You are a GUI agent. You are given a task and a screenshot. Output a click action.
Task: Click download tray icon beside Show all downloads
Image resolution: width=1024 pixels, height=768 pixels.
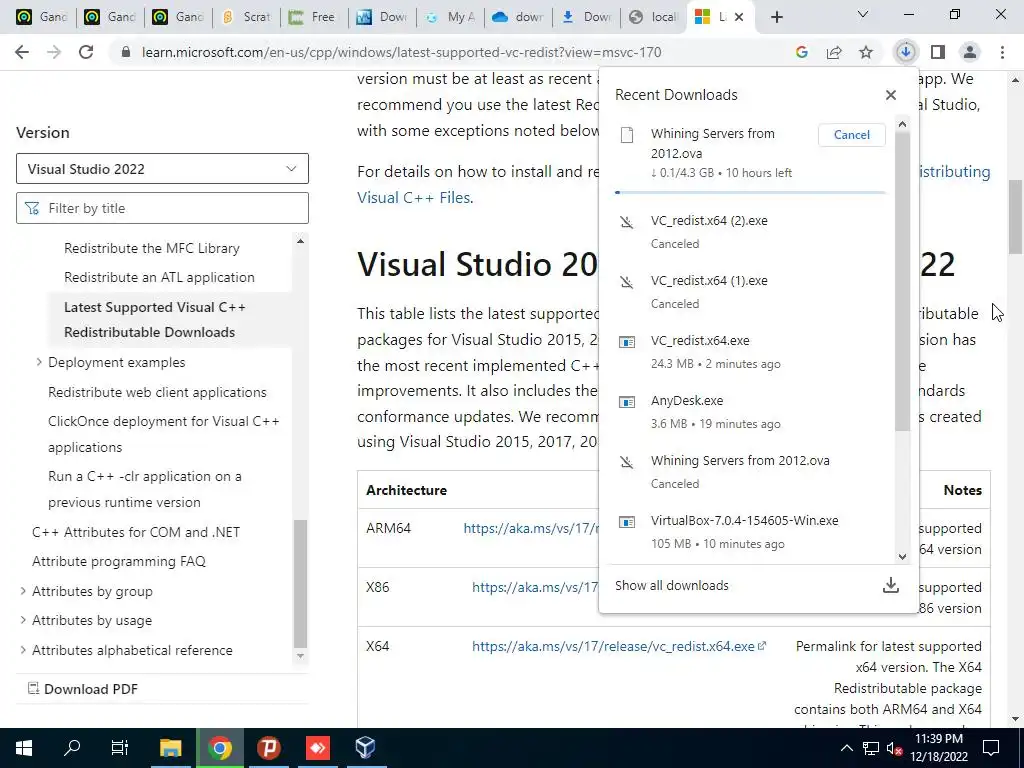tap(891, 585)
